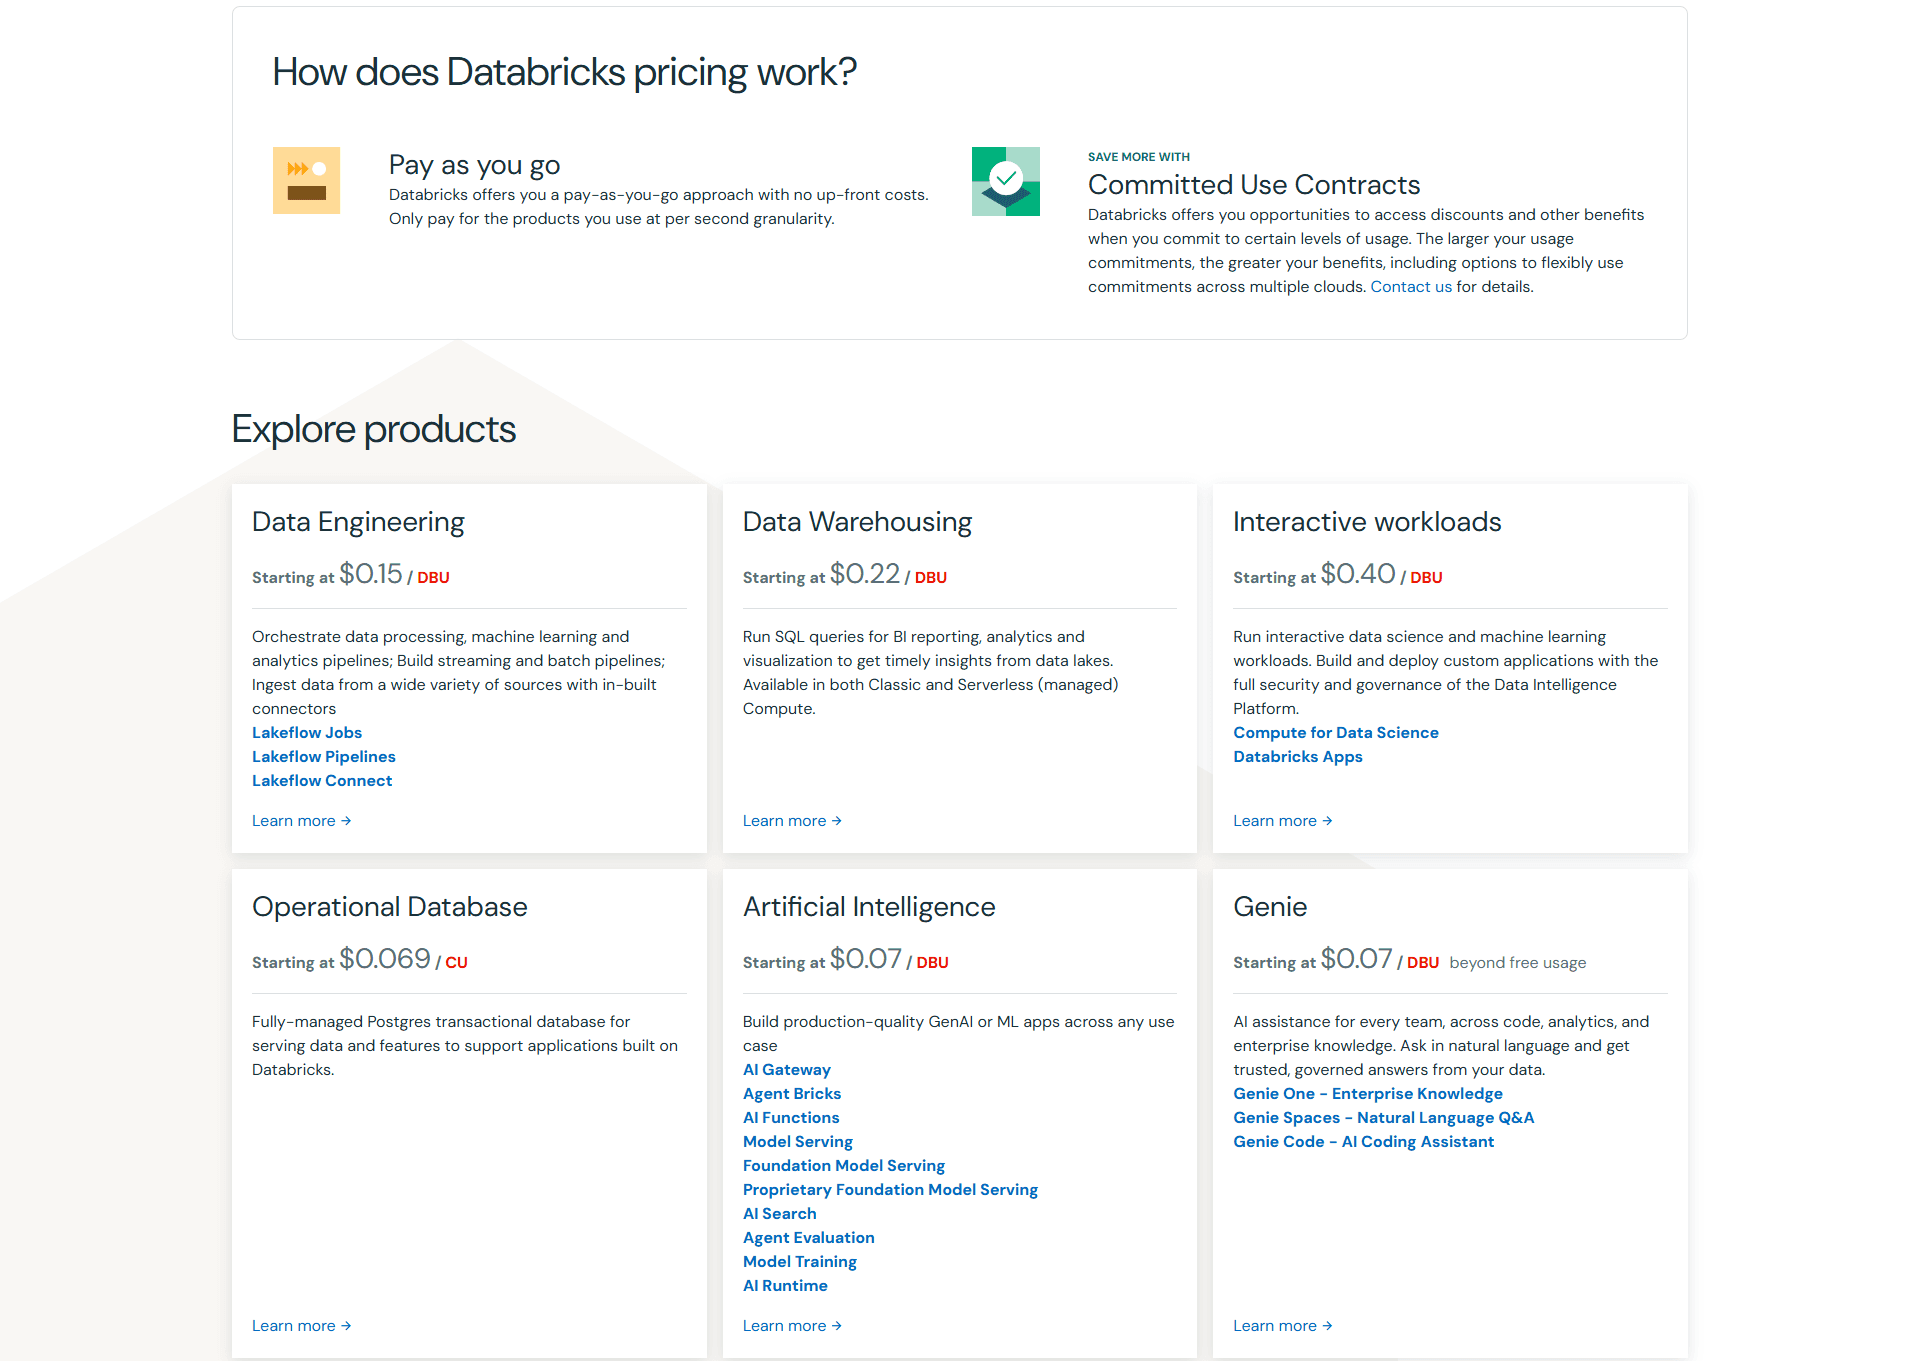Viewport: 1920px width, 1361px height.
Task: Click Learn more under Genie
Action: (x=1283, y=1326)
